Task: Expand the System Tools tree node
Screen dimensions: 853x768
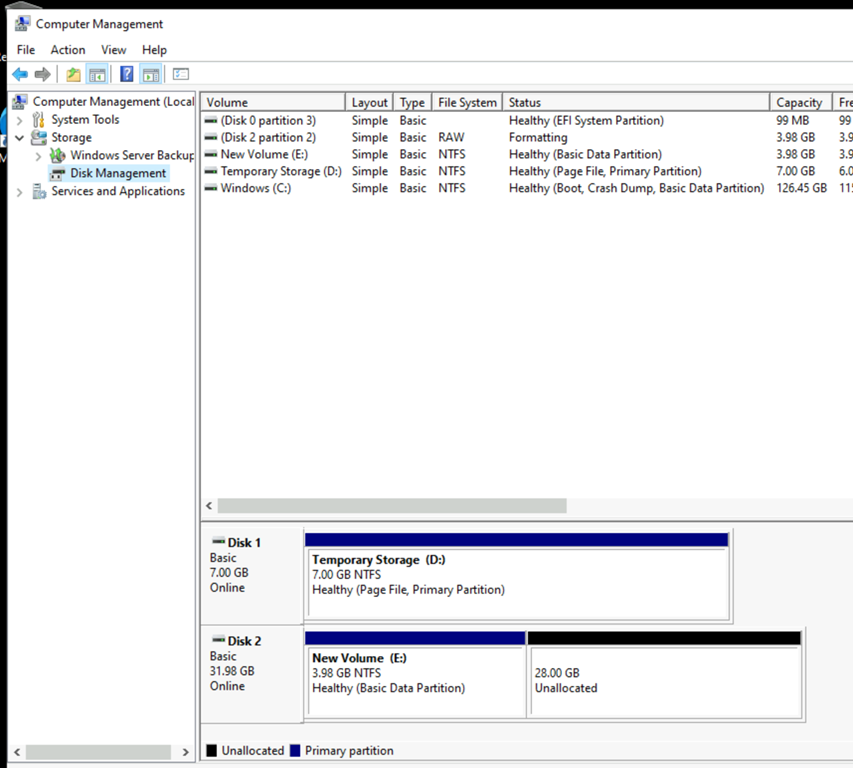Action: pos(19,120)
